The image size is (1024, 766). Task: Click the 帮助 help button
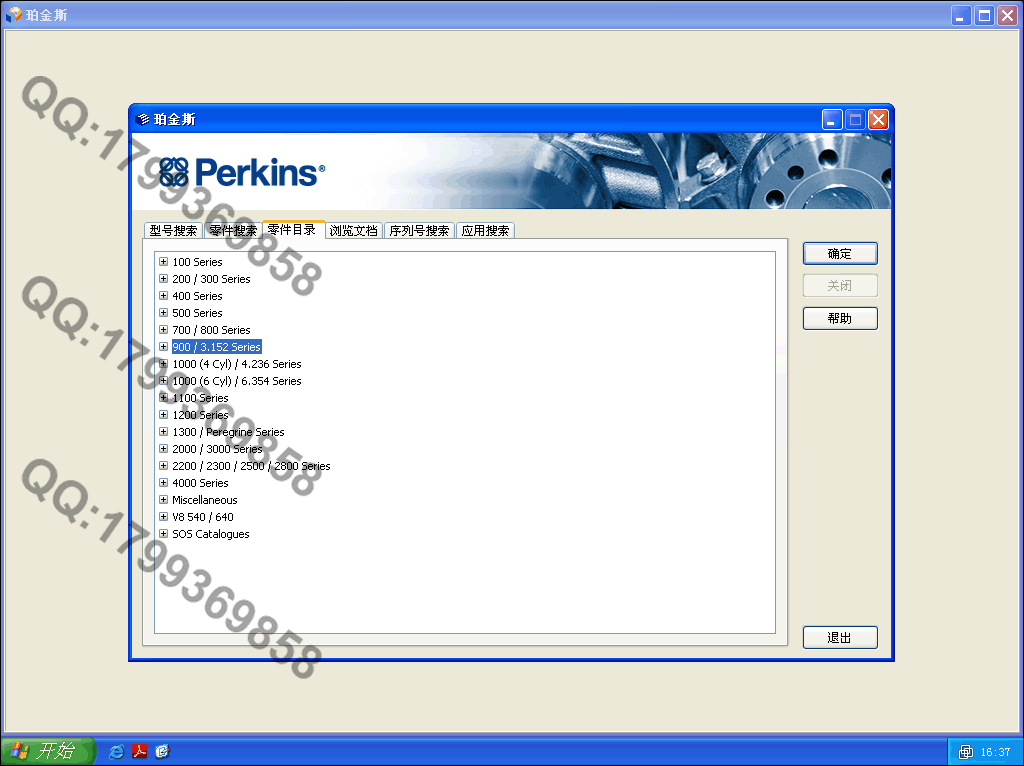pos(840,319)
